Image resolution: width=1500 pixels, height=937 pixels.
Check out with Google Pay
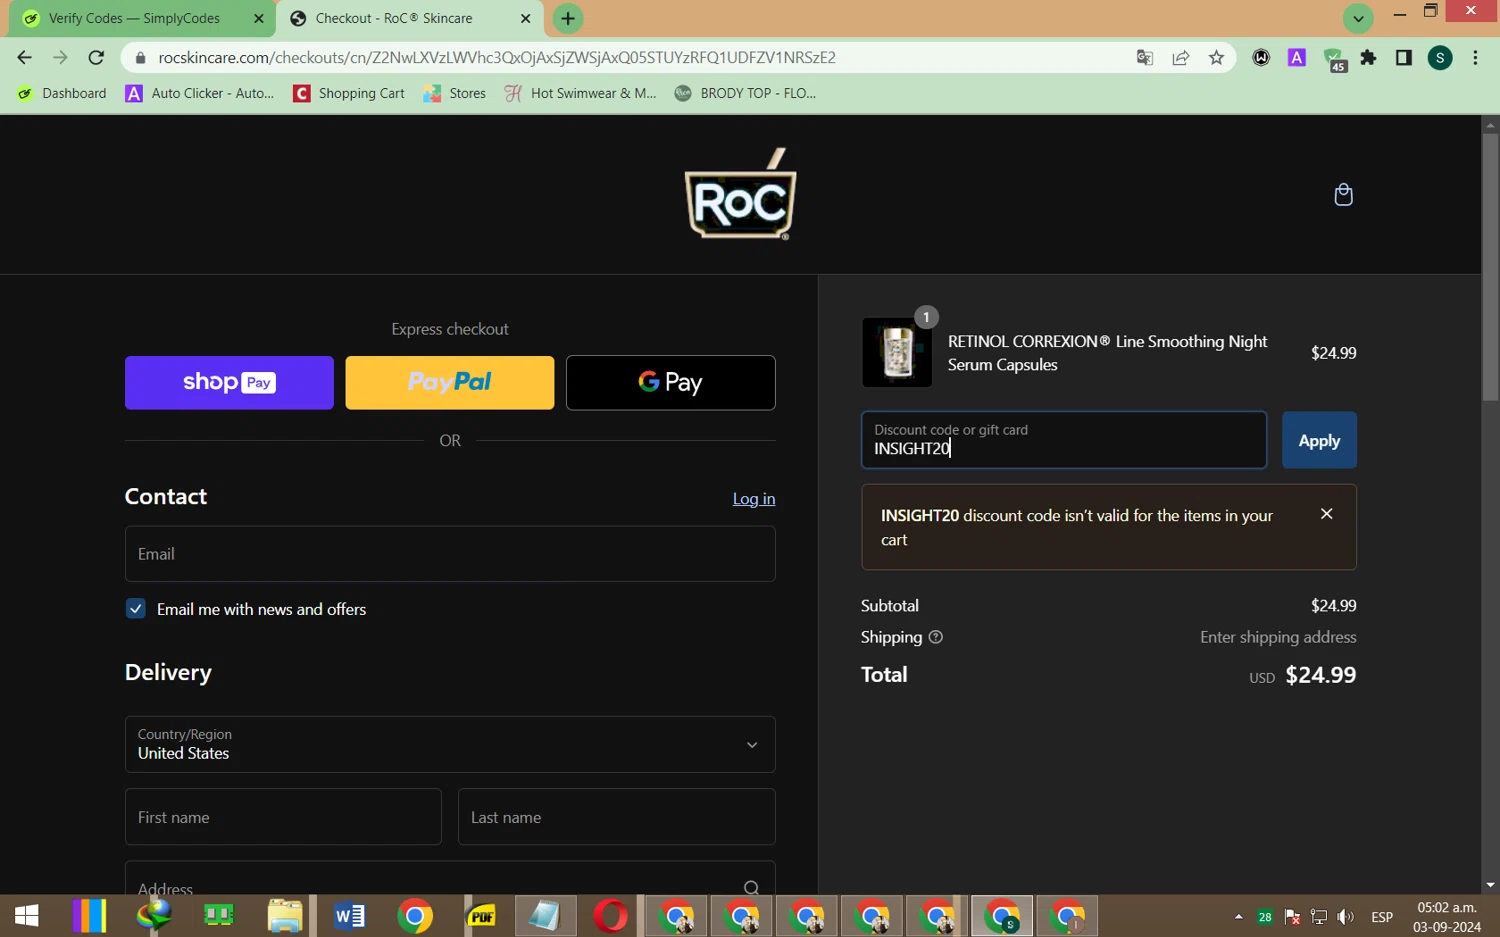point(671,382)
